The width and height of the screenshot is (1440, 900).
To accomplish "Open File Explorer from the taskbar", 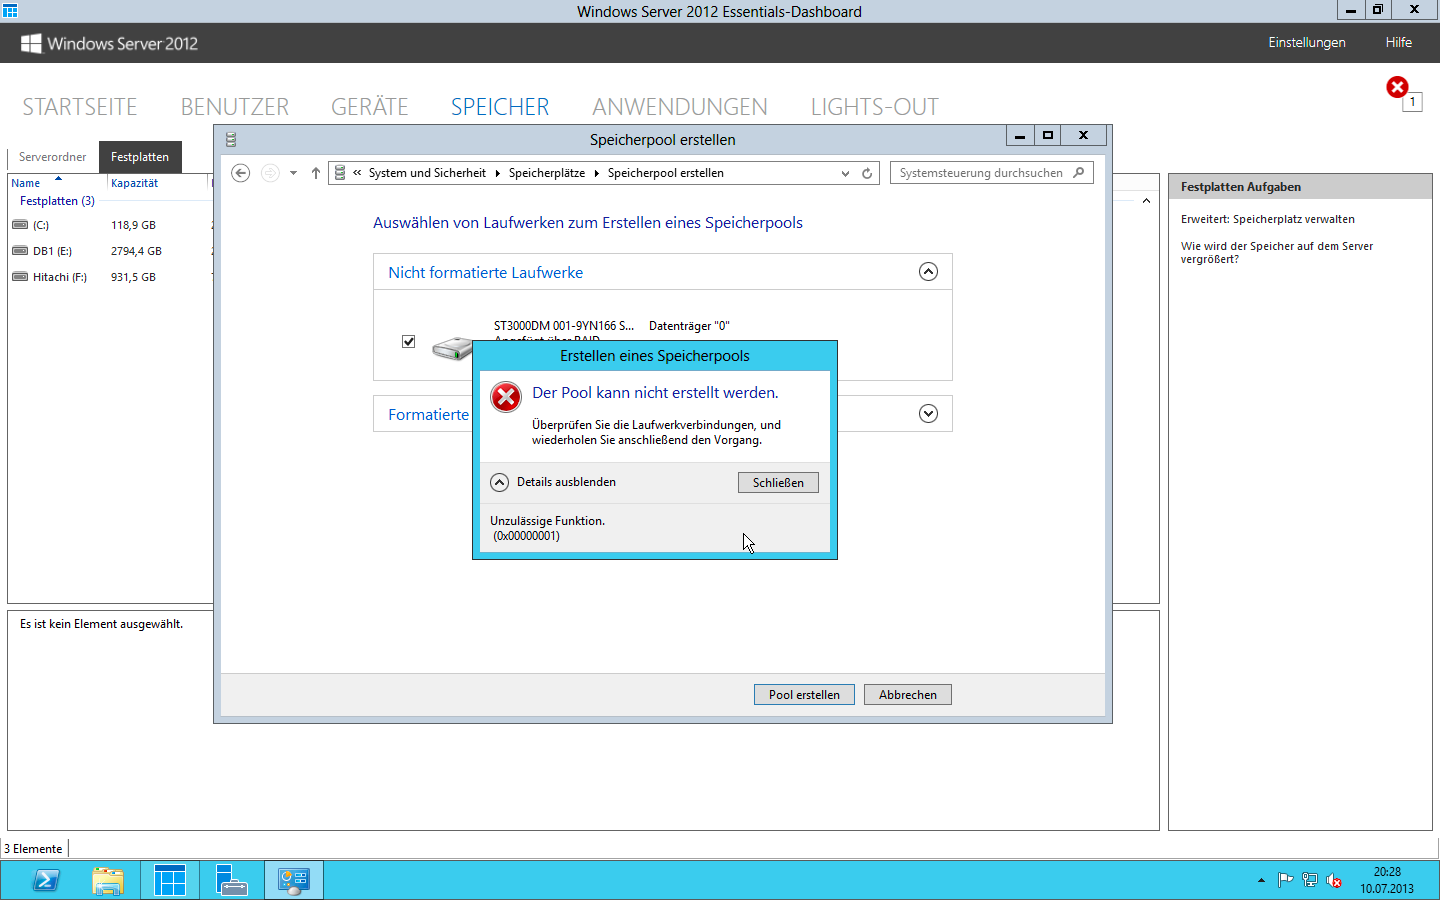I will pyautogui.click(x=107, y=881).
